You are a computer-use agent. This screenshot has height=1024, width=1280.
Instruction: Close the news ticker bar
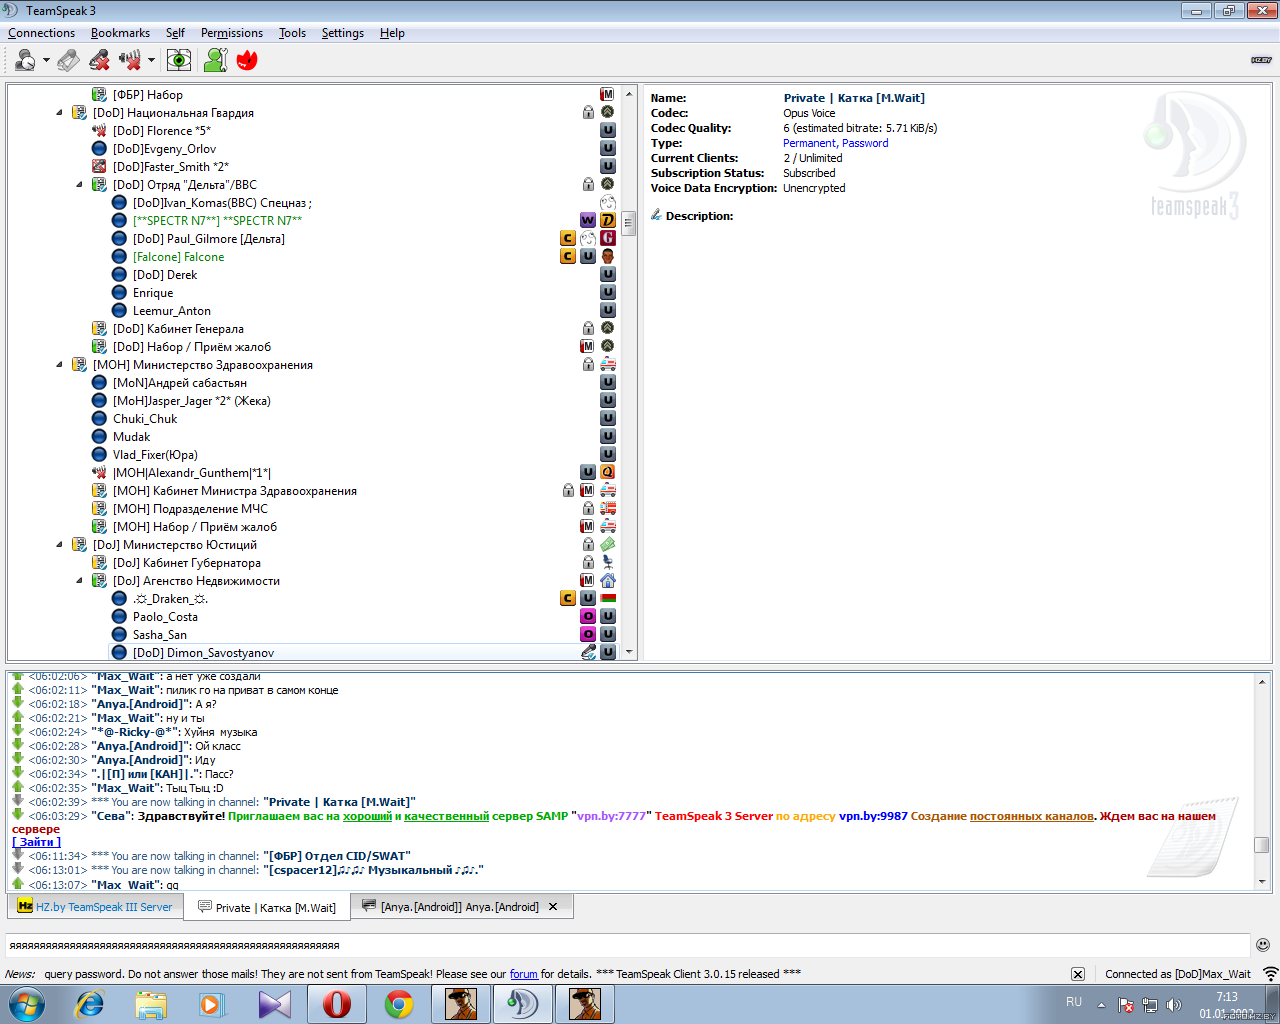[x=1078, y=974]
